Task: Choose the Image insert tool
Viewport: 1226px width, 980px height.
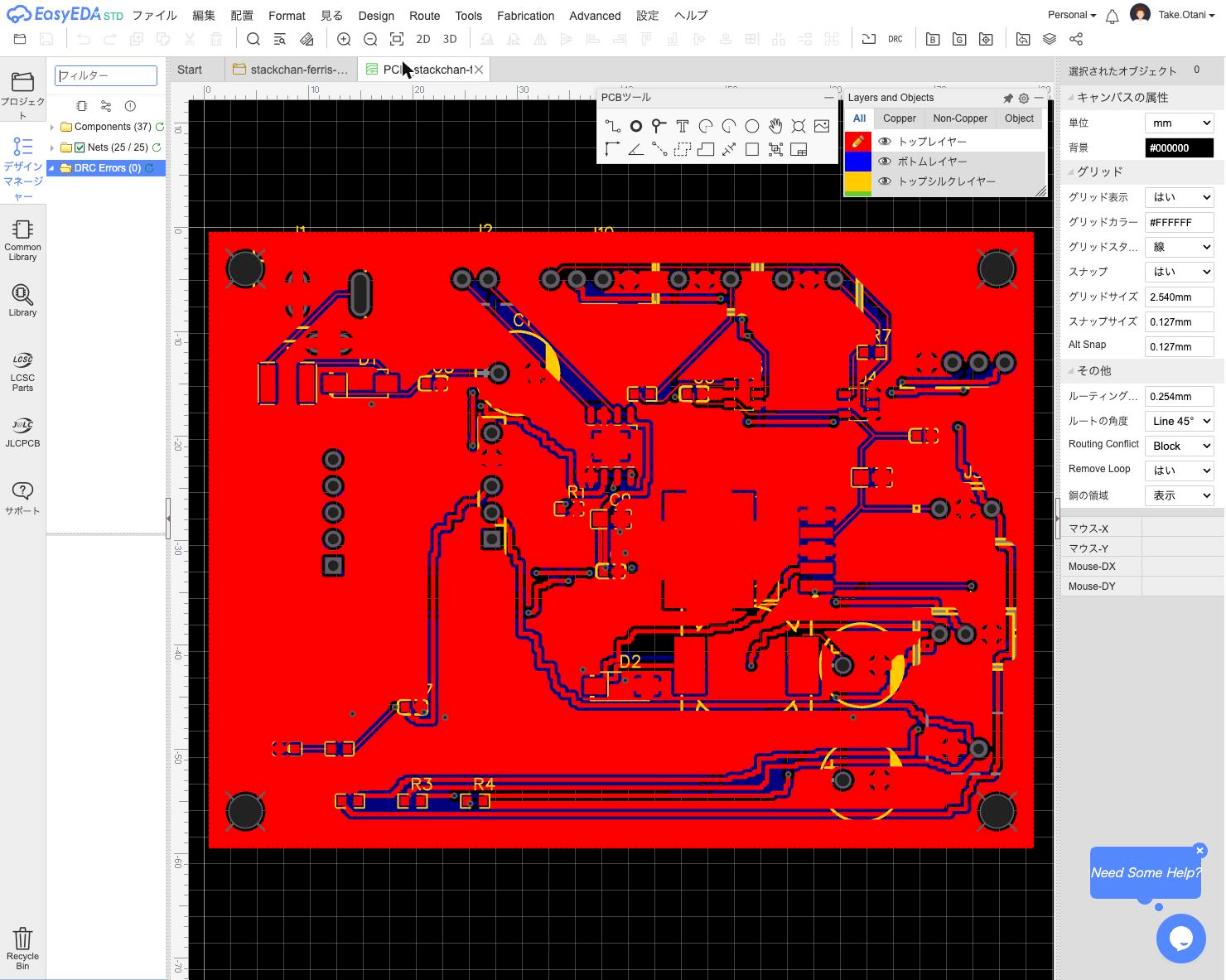Action: coord(821,126)
